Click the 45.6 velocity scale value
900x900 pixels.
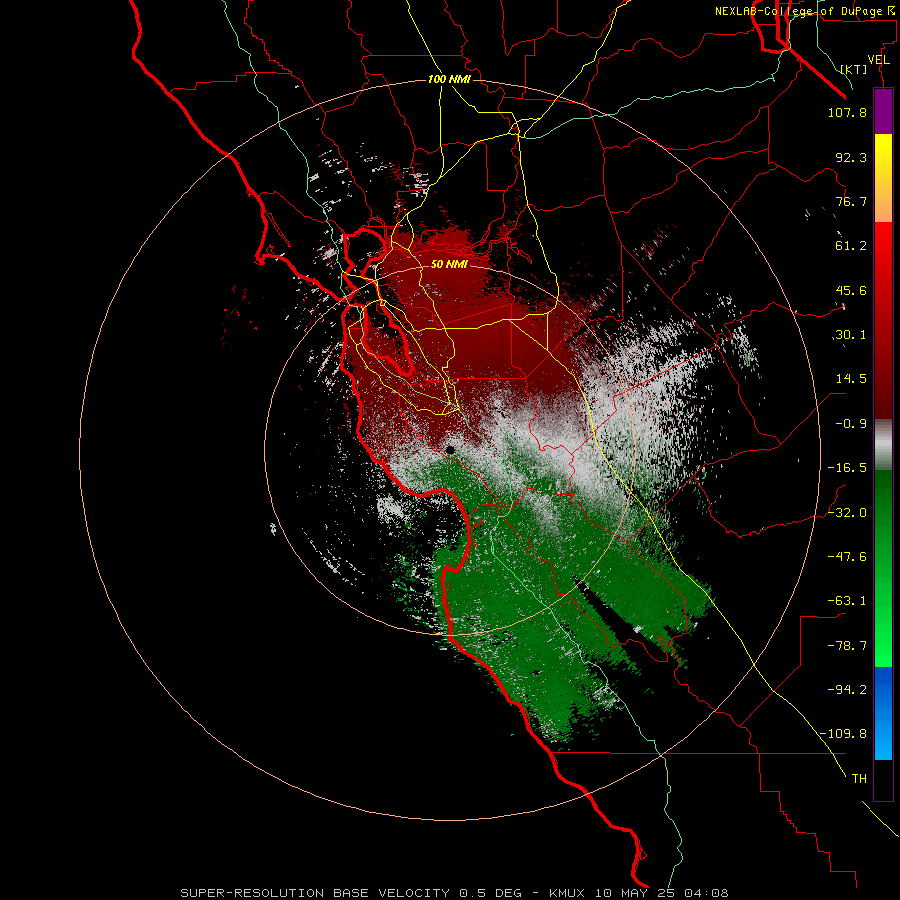pyautogui.click(x=851, y=290)
